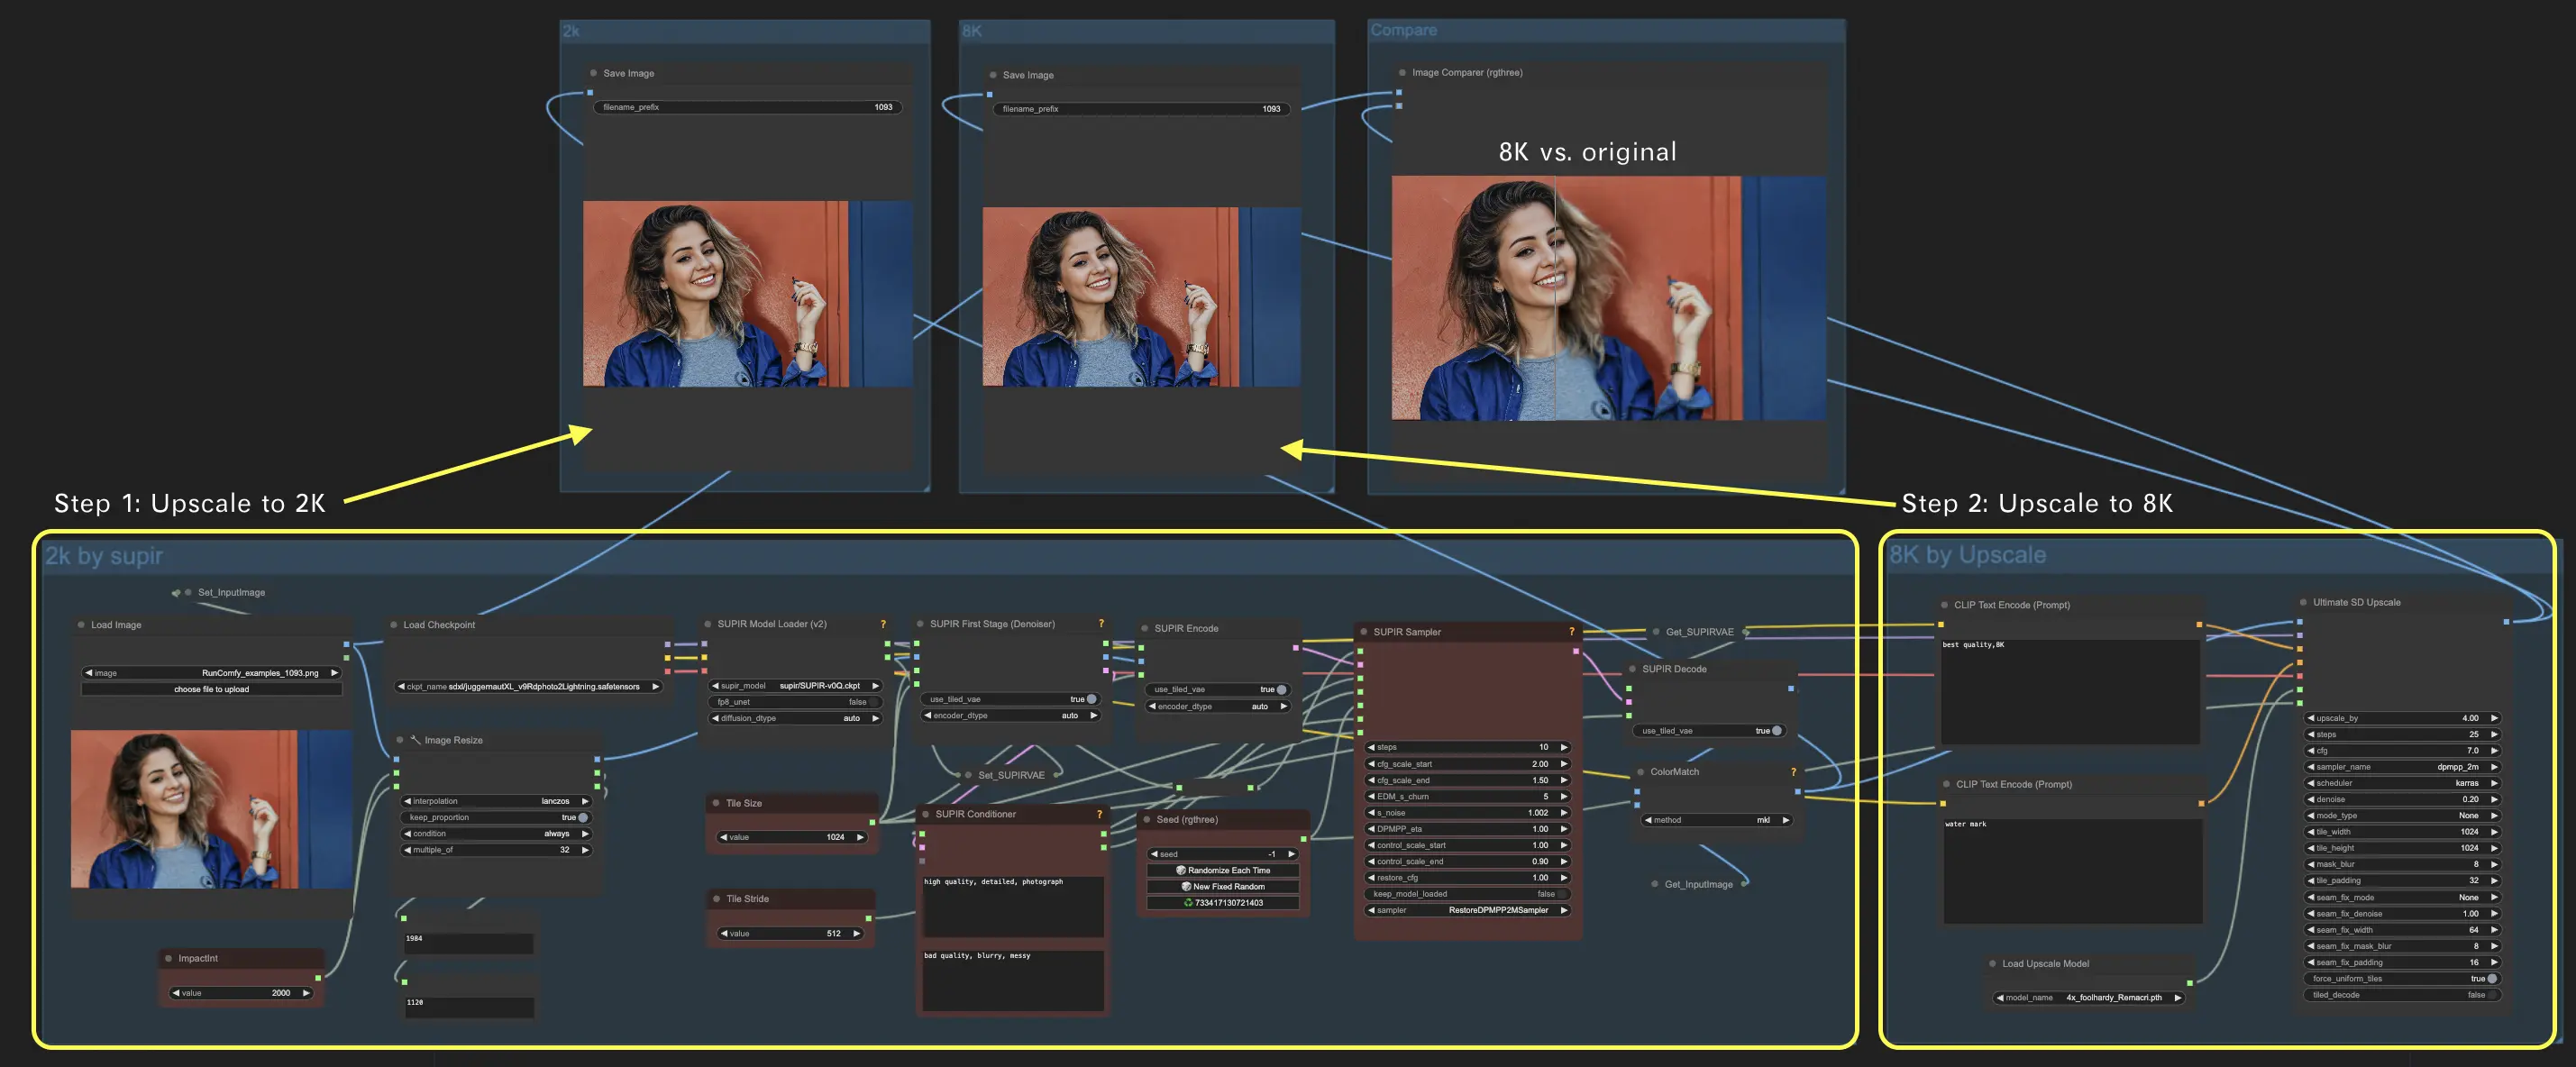Click the positive prompt 'high quality, detailed, photograph'

point(1012,906)
